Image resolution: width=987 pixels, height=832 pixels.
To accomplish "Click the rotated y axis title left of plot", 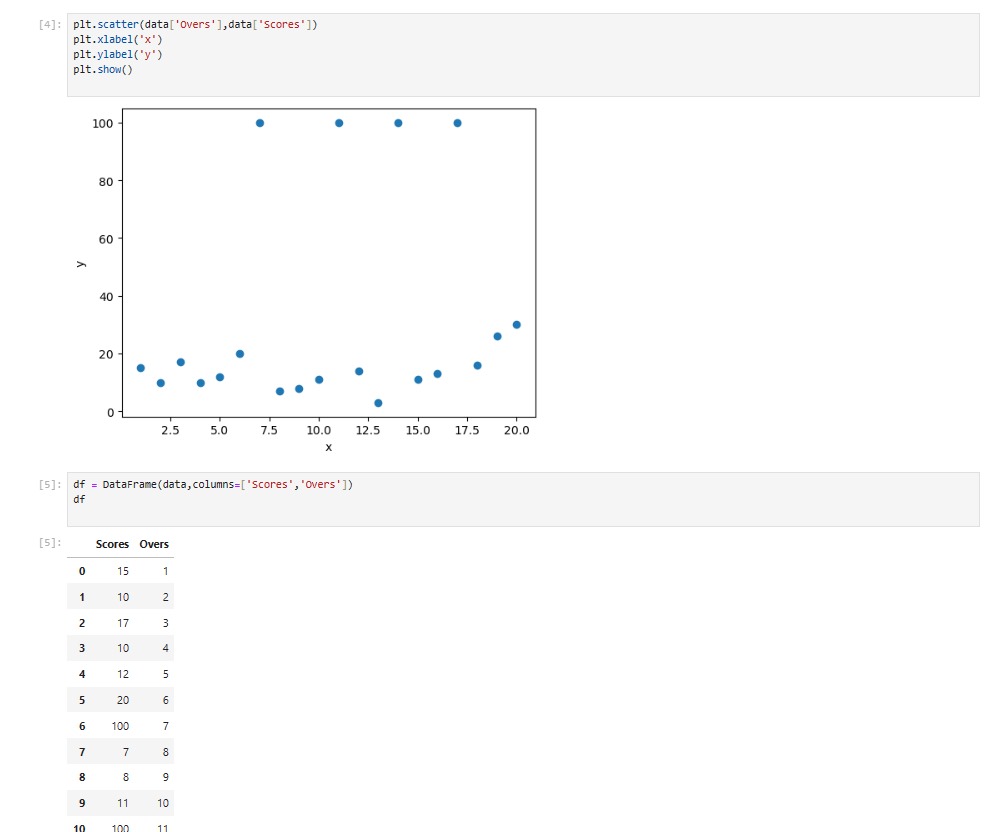I will (x=81, y=264).
